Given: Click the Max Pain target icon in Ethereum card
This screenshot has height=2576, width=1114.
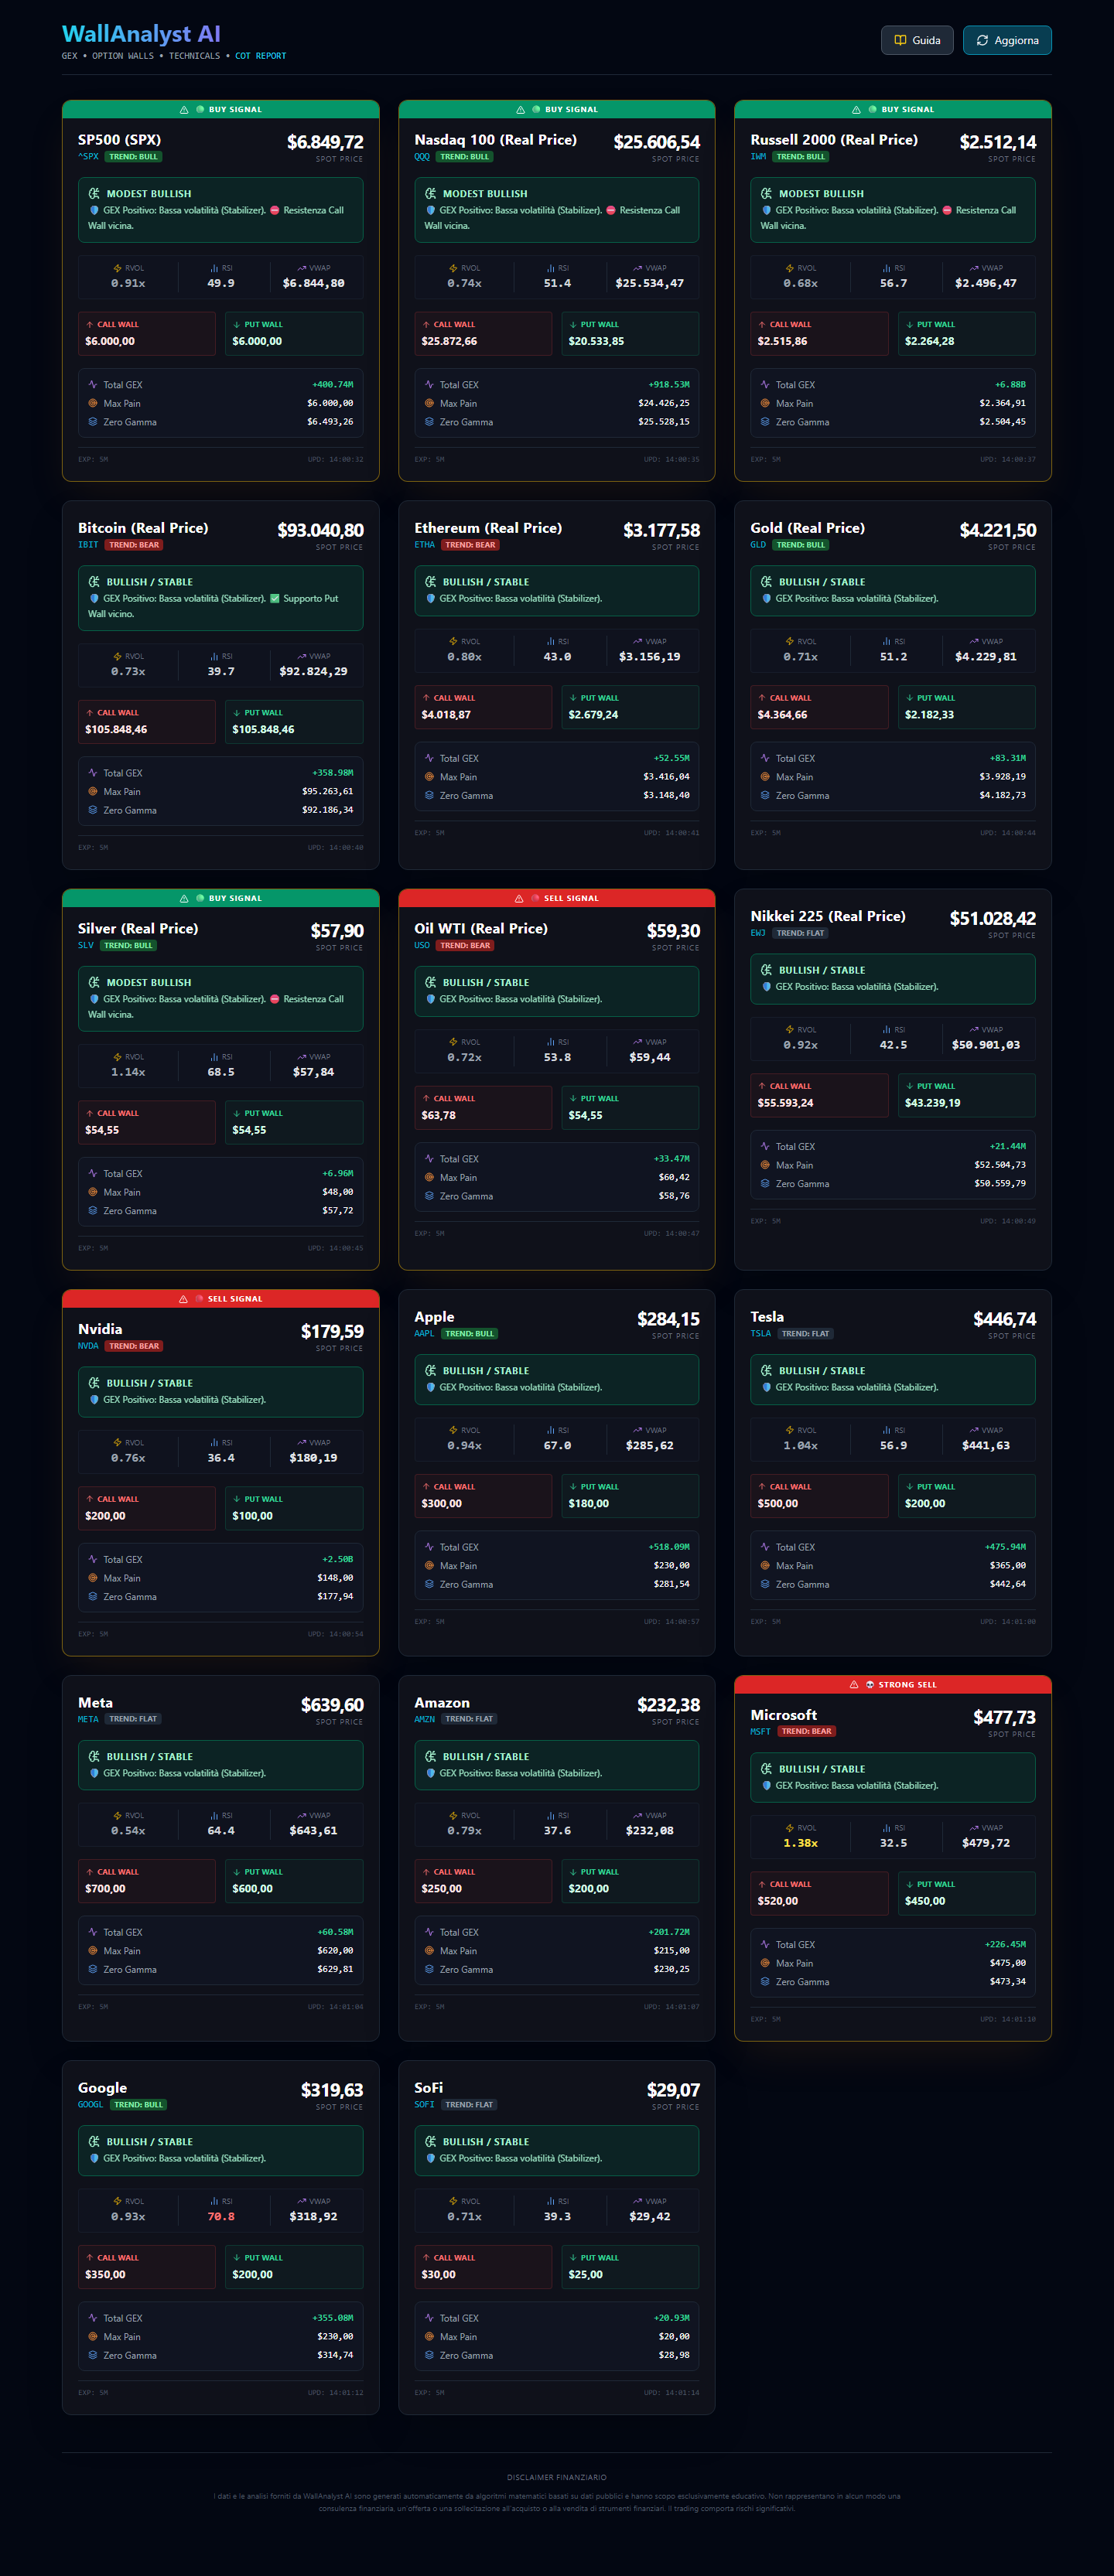Looking at the screenshot, I should click(429, 777).
